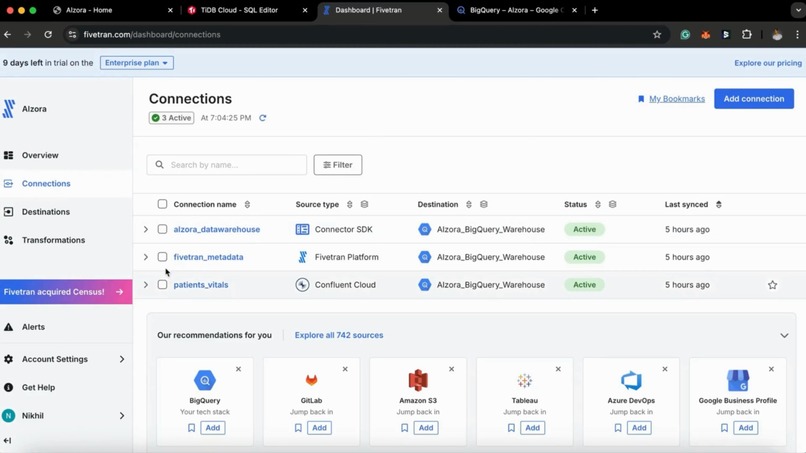Filter the Status column icon
This screenshot has height=453, width=806.
tap(612, 205)
